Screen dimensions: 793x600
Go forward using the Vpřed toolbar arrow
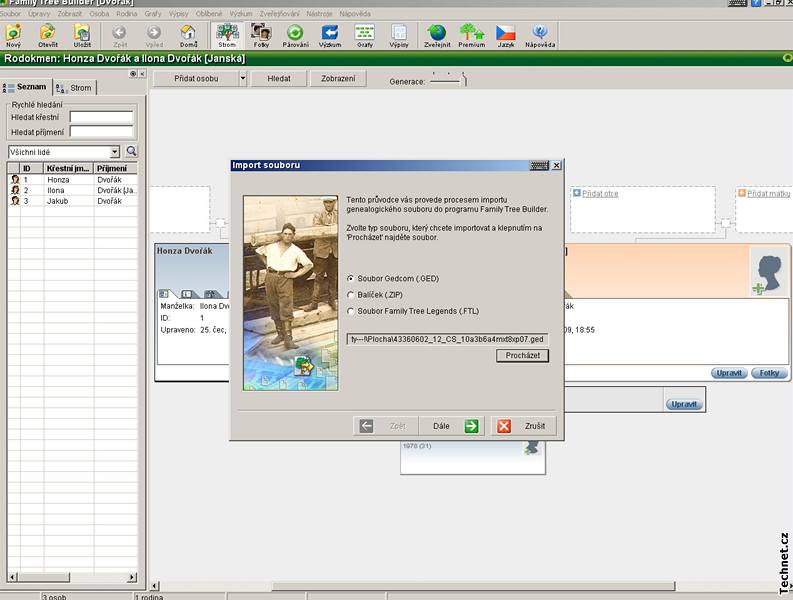(154, 34)
